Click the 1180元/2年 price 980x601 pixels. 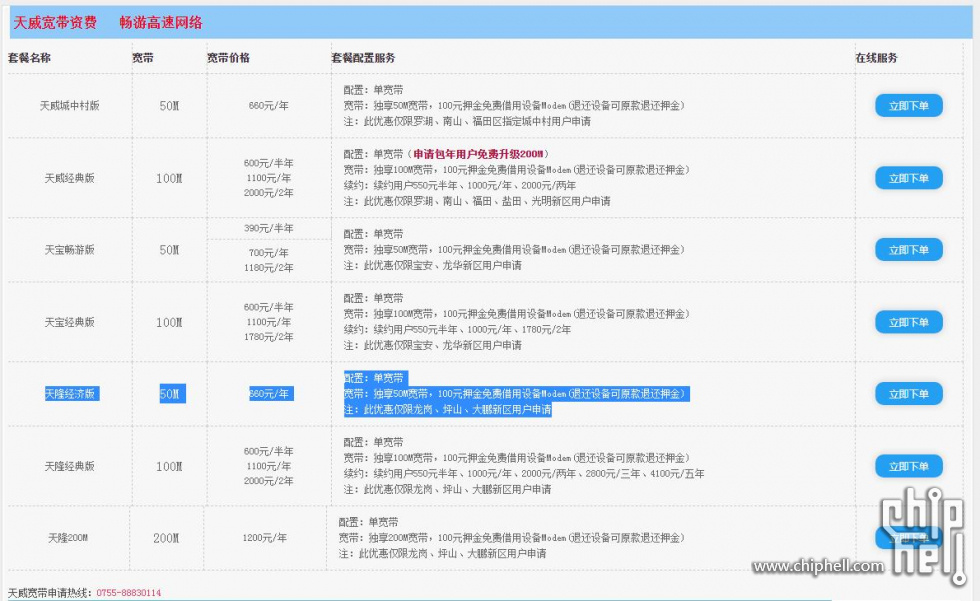pyautogui.click(x=269, y=268)
